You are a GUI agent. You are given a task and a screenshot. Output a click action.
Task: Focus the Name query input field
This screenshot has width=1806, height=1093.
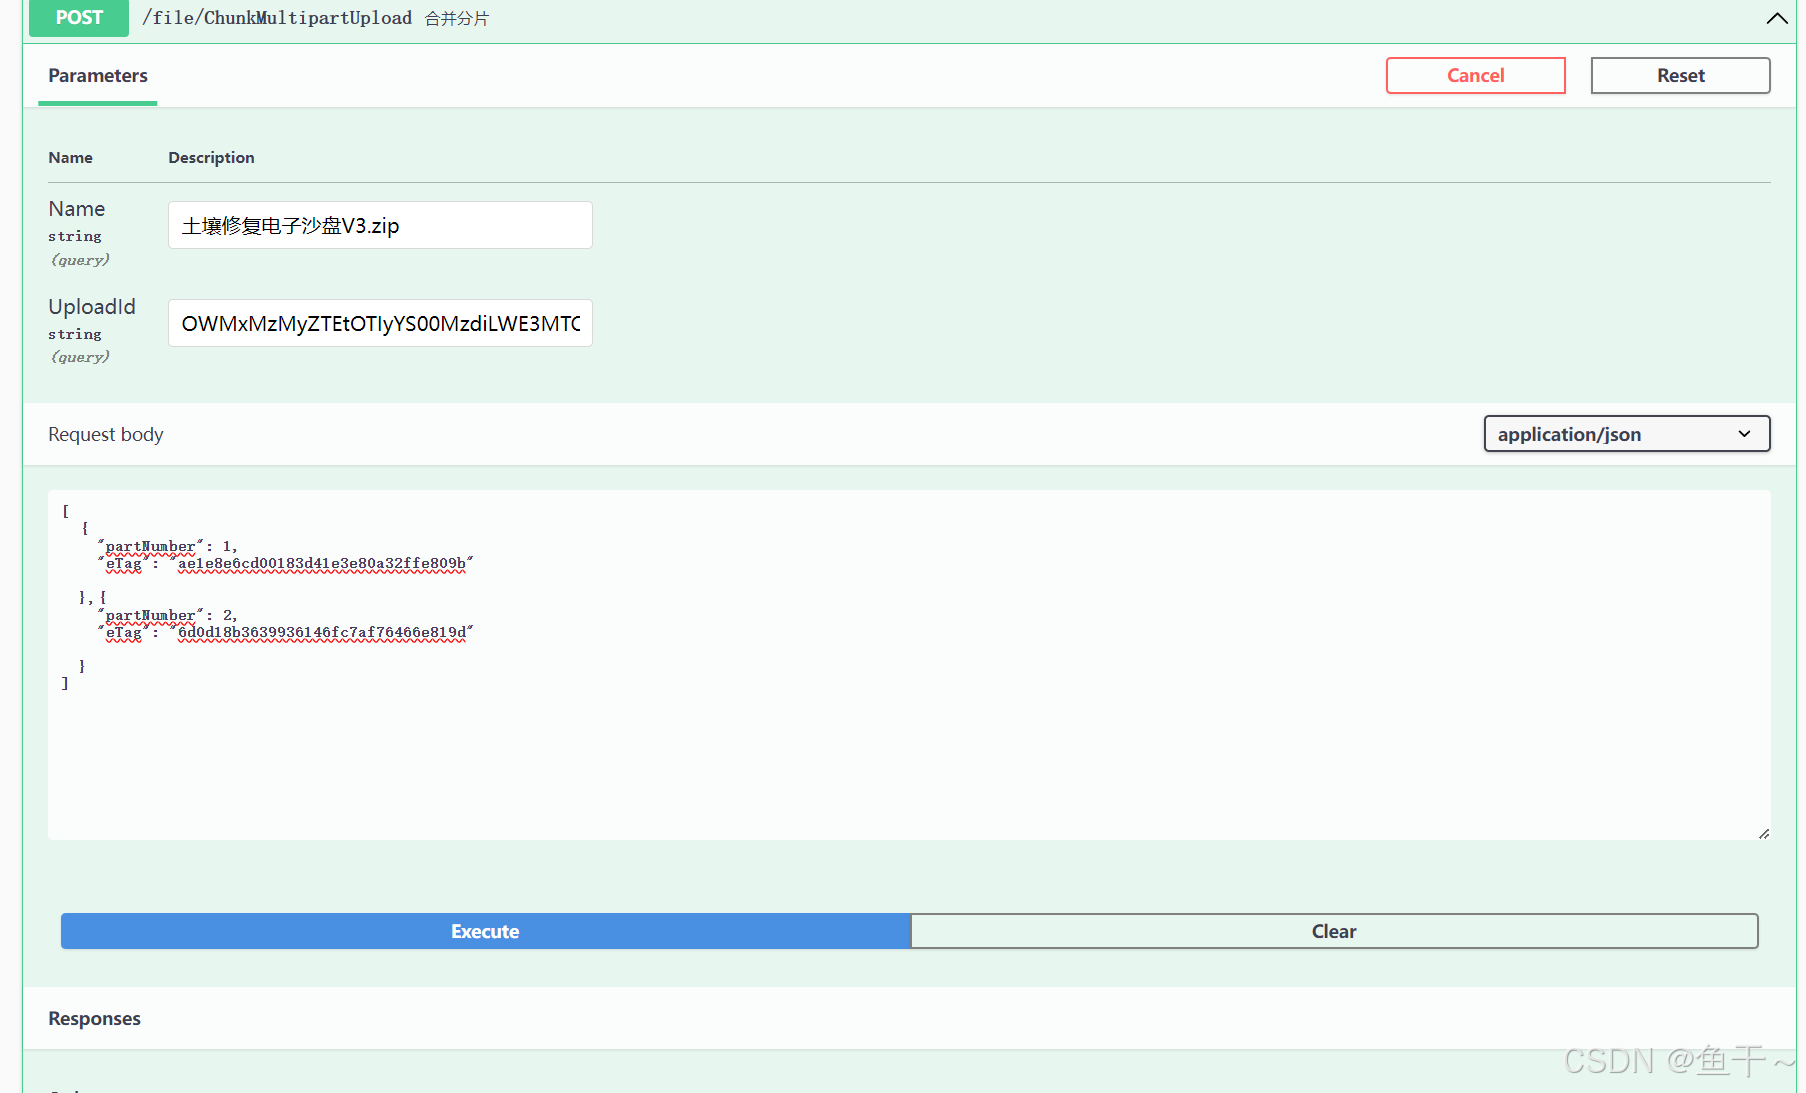point(380,225)
